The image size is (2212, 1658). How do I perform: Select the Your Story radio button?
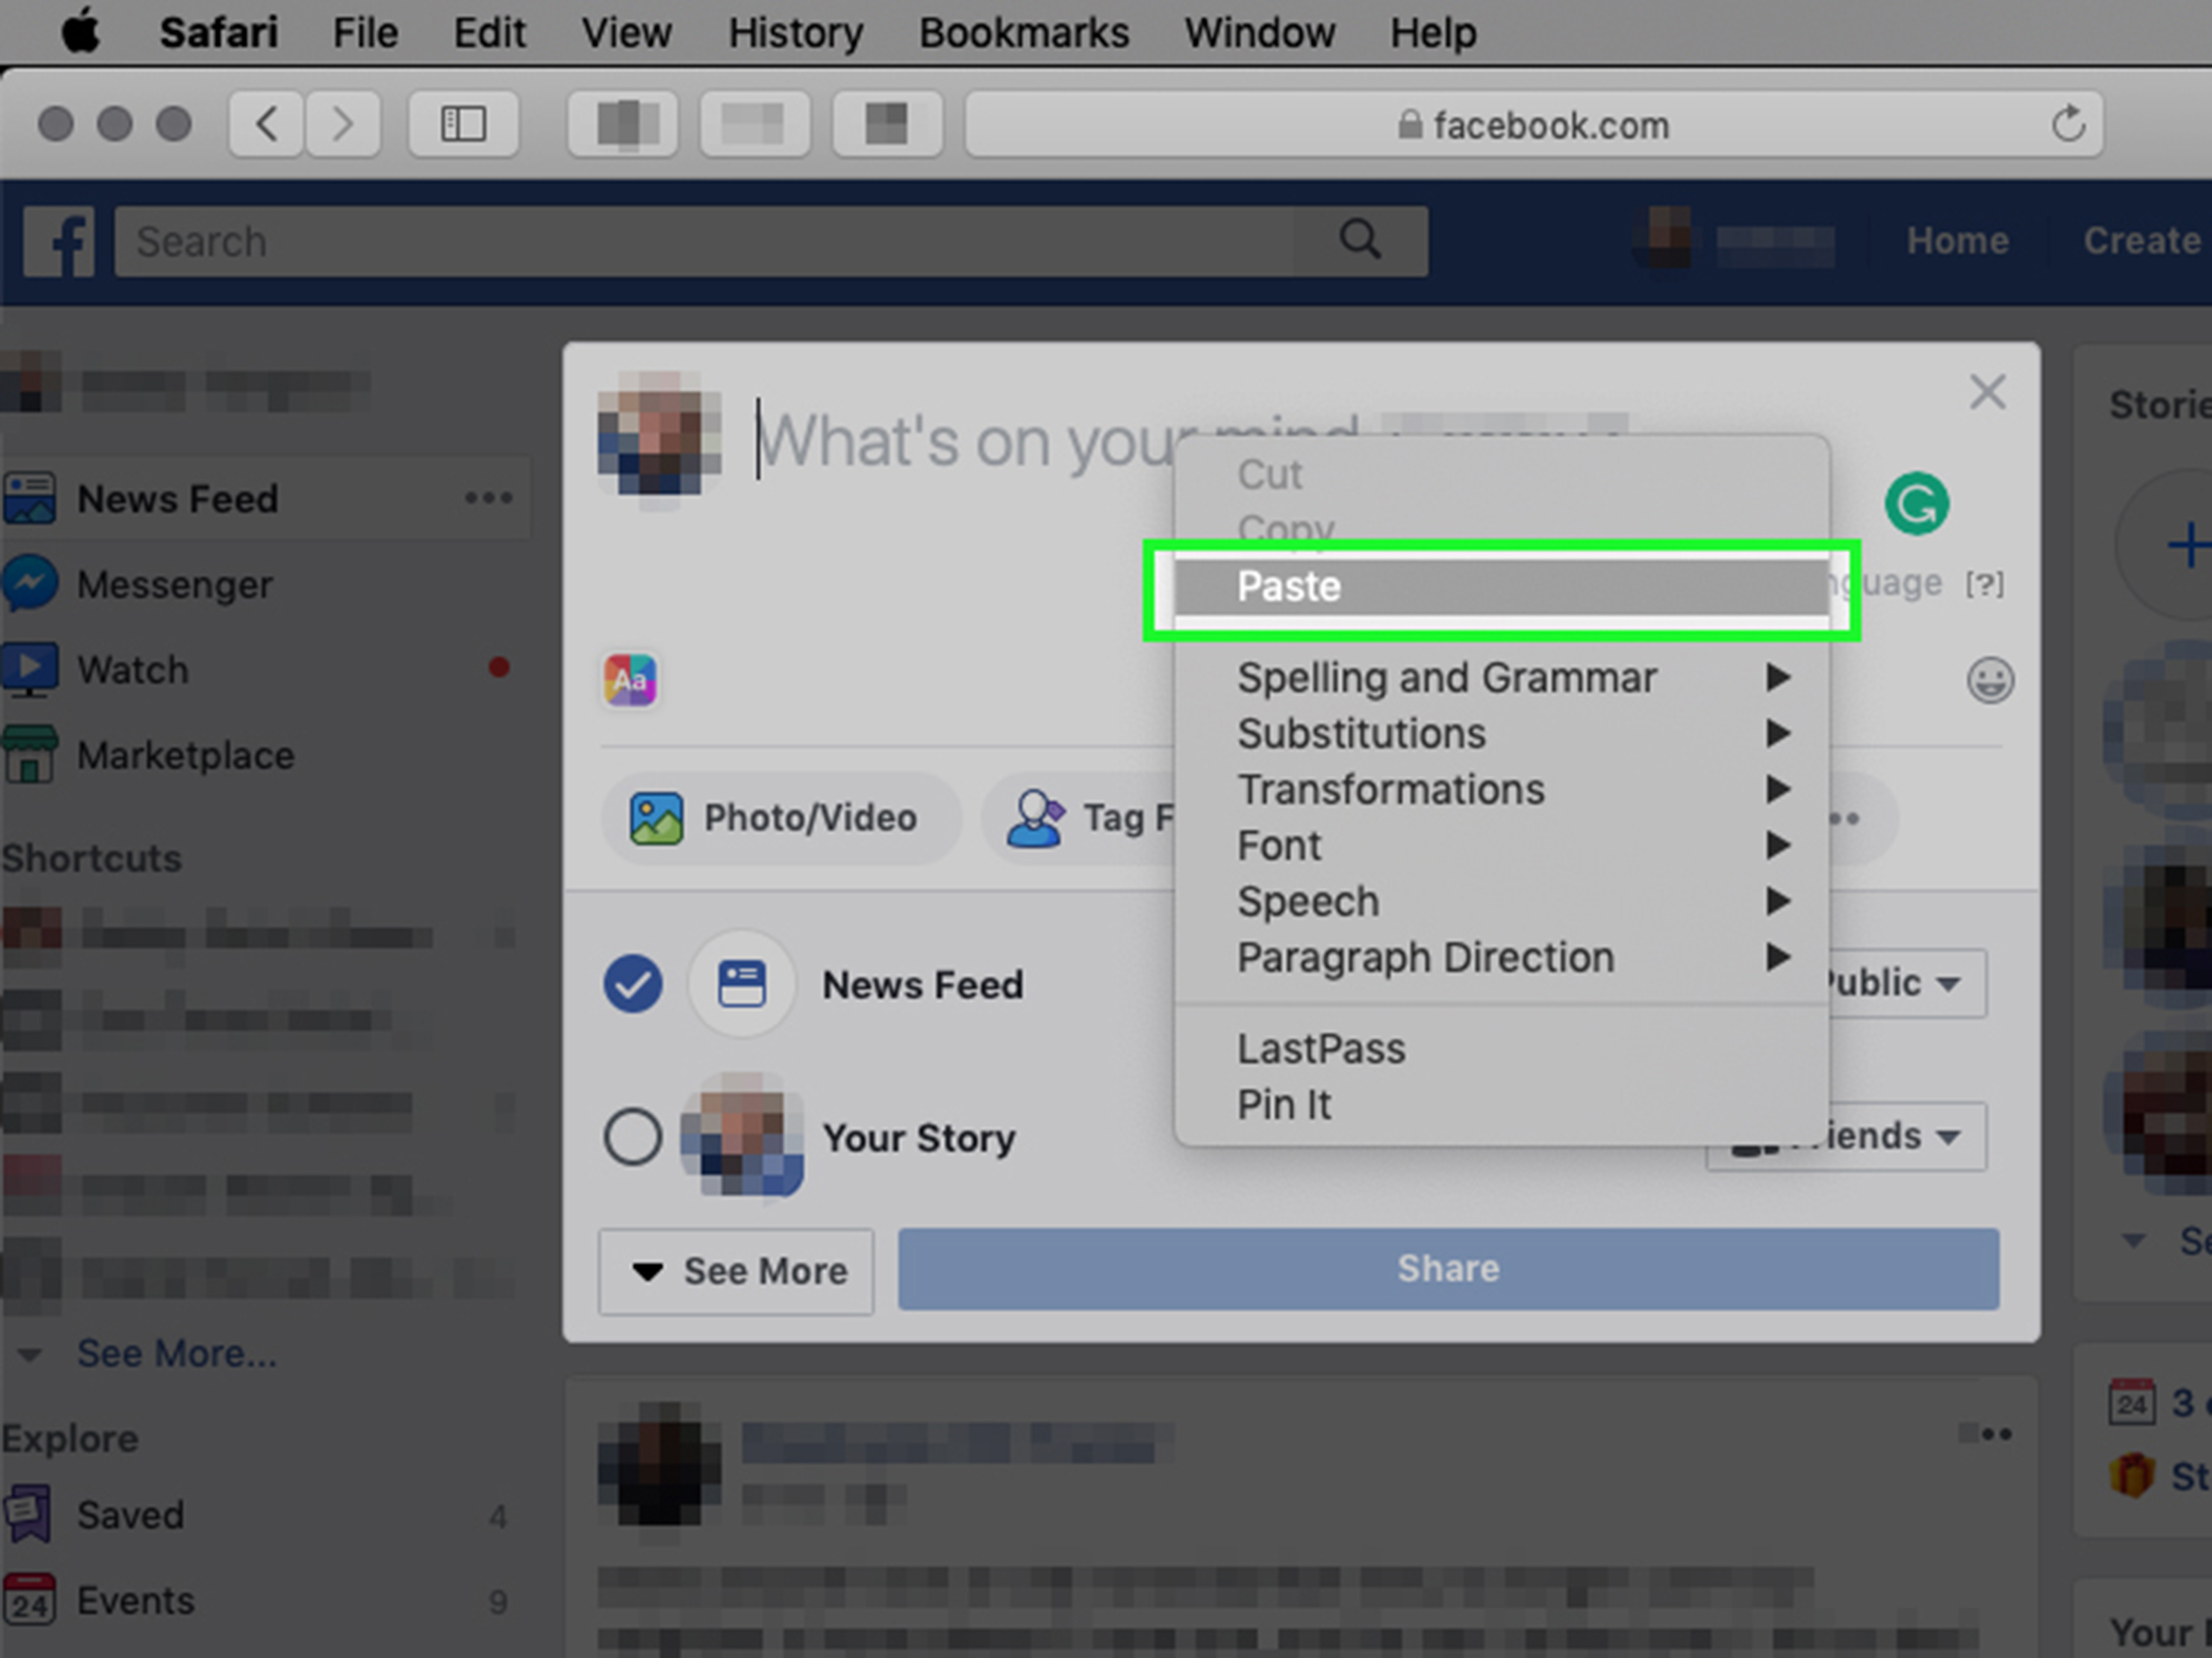point(632,1137)
